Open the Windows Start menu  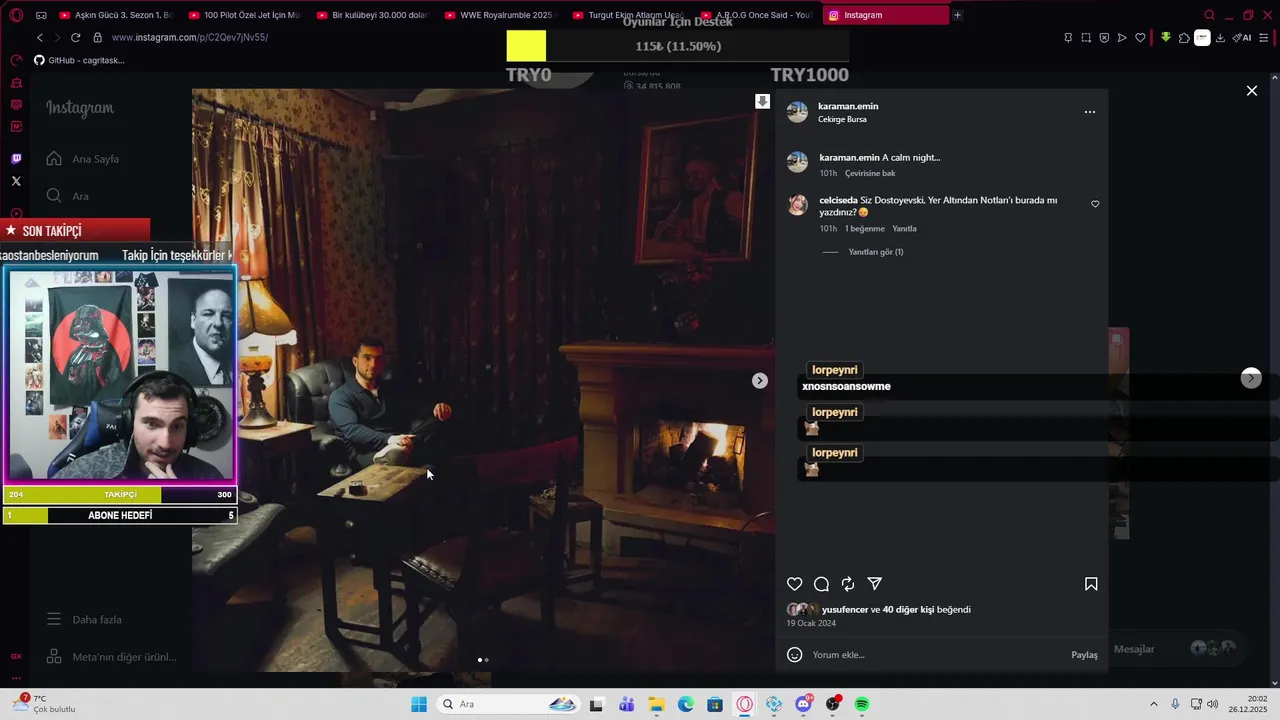(418, 705)
